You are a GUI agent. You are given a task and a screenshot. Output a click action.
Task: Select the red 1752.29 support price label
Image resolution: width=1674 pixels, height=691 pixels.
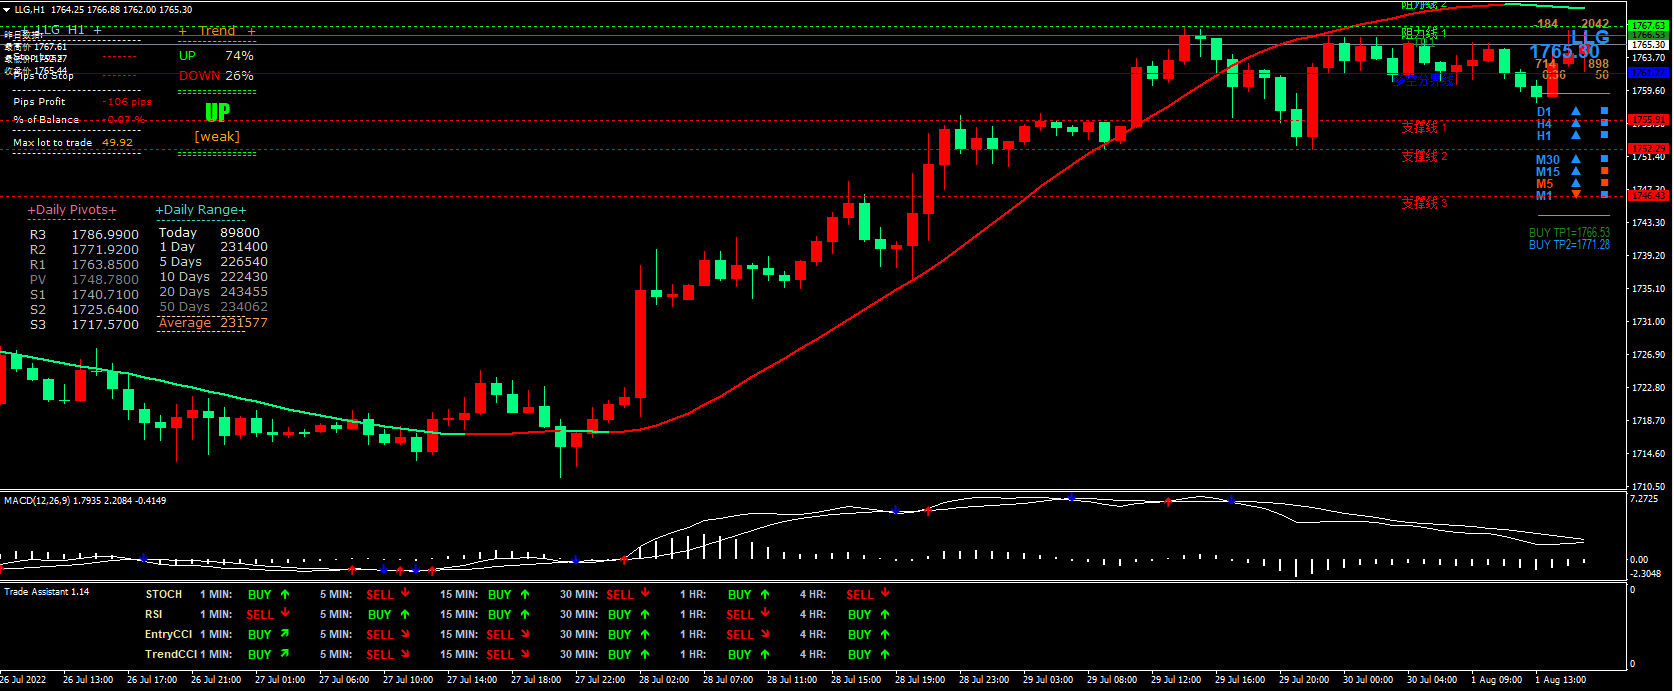coord(1649,149)
